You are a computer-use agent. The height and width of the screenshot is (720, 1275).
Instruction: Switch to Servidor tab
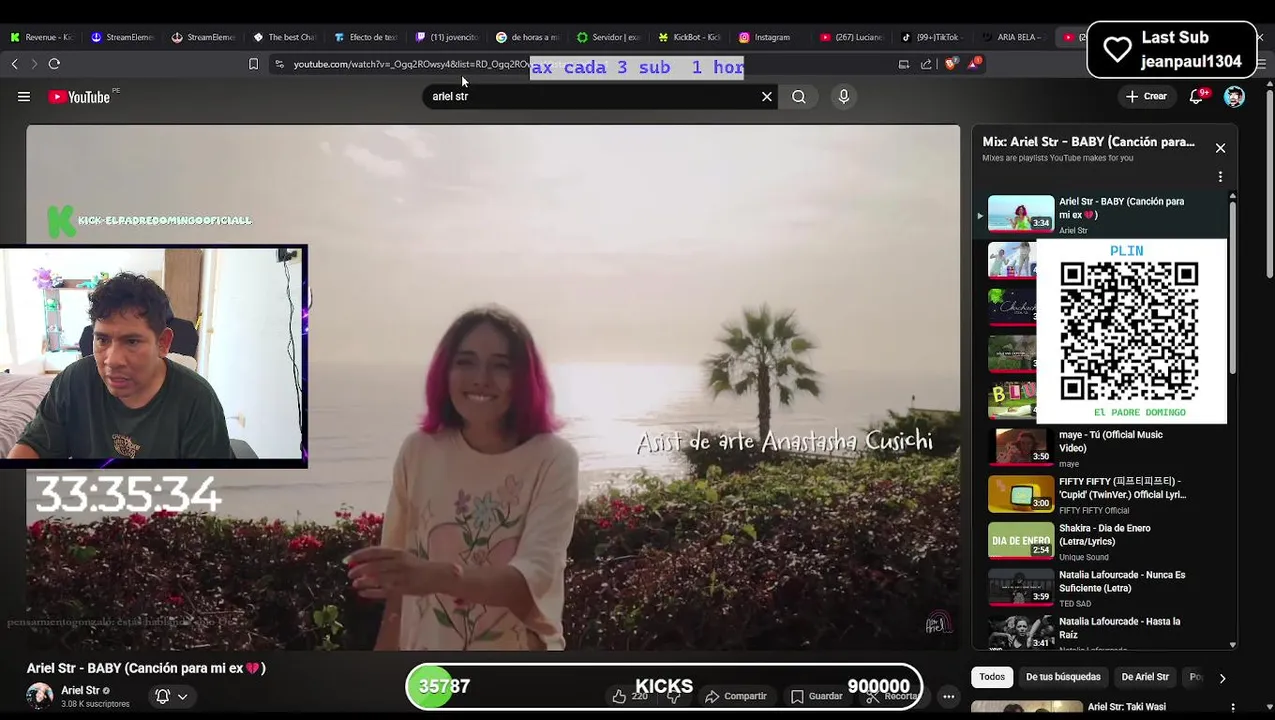(x=609, y=37)
